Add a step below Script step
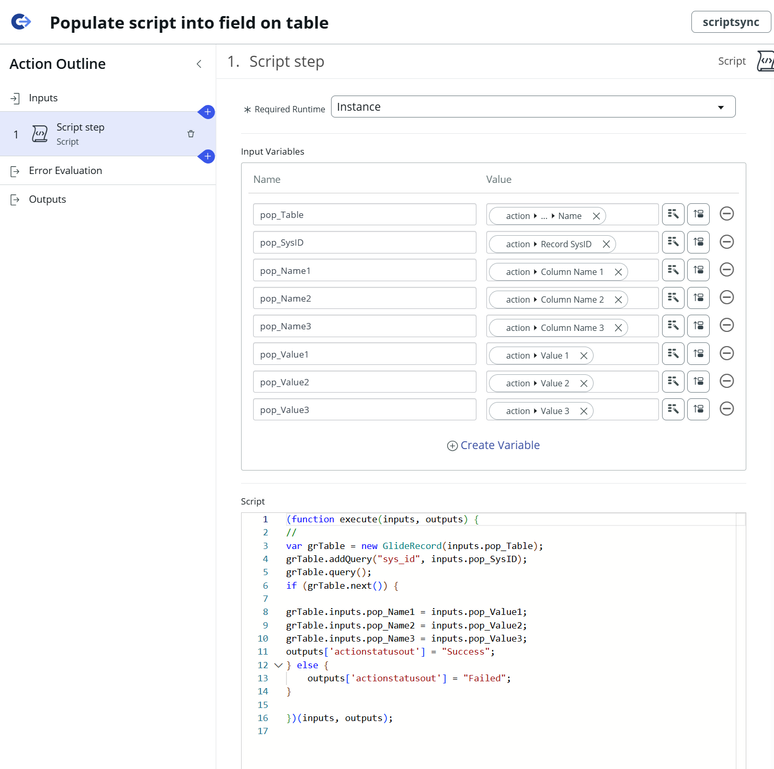The width and height of the screenshot is (774, 769). [x=207, y=156]
